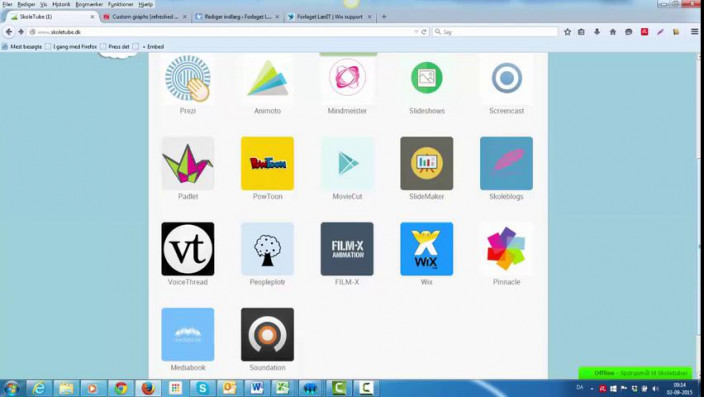The height and width of the screenshot is (397, 704).
Task: Click the I gang med Firefox bookmark
Action: [71, 46]
